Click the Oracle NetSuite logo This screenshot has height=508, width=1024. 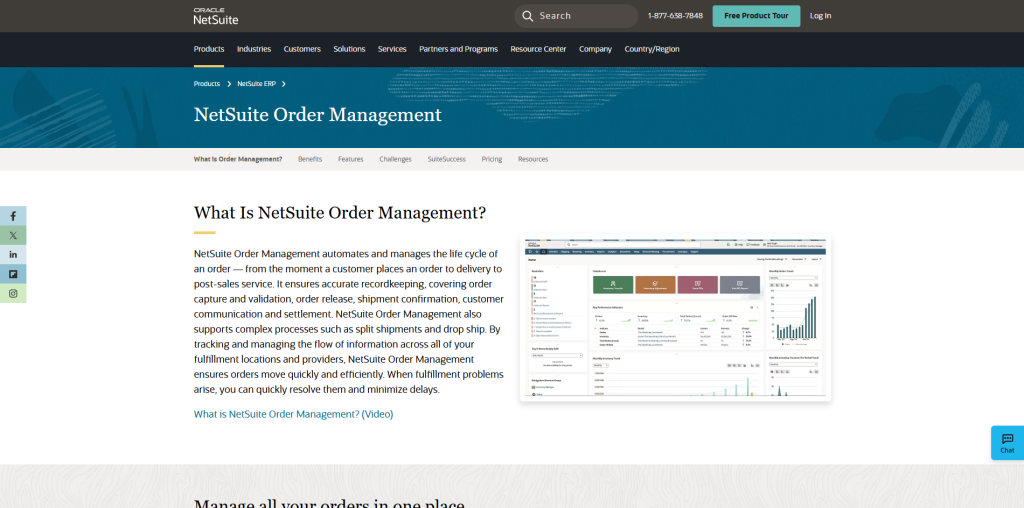pyautogui.click(x=216, y=16)
